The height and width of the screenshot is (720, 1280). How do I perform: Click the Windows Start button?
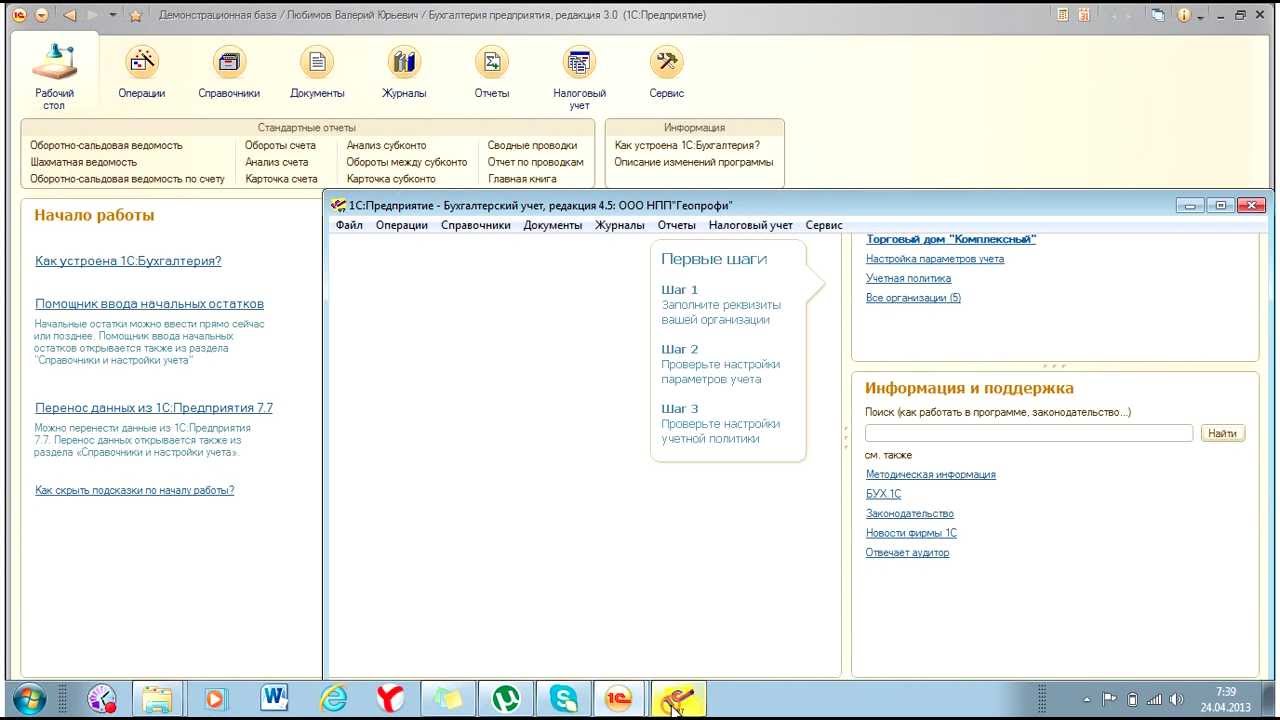pos(29,698)
